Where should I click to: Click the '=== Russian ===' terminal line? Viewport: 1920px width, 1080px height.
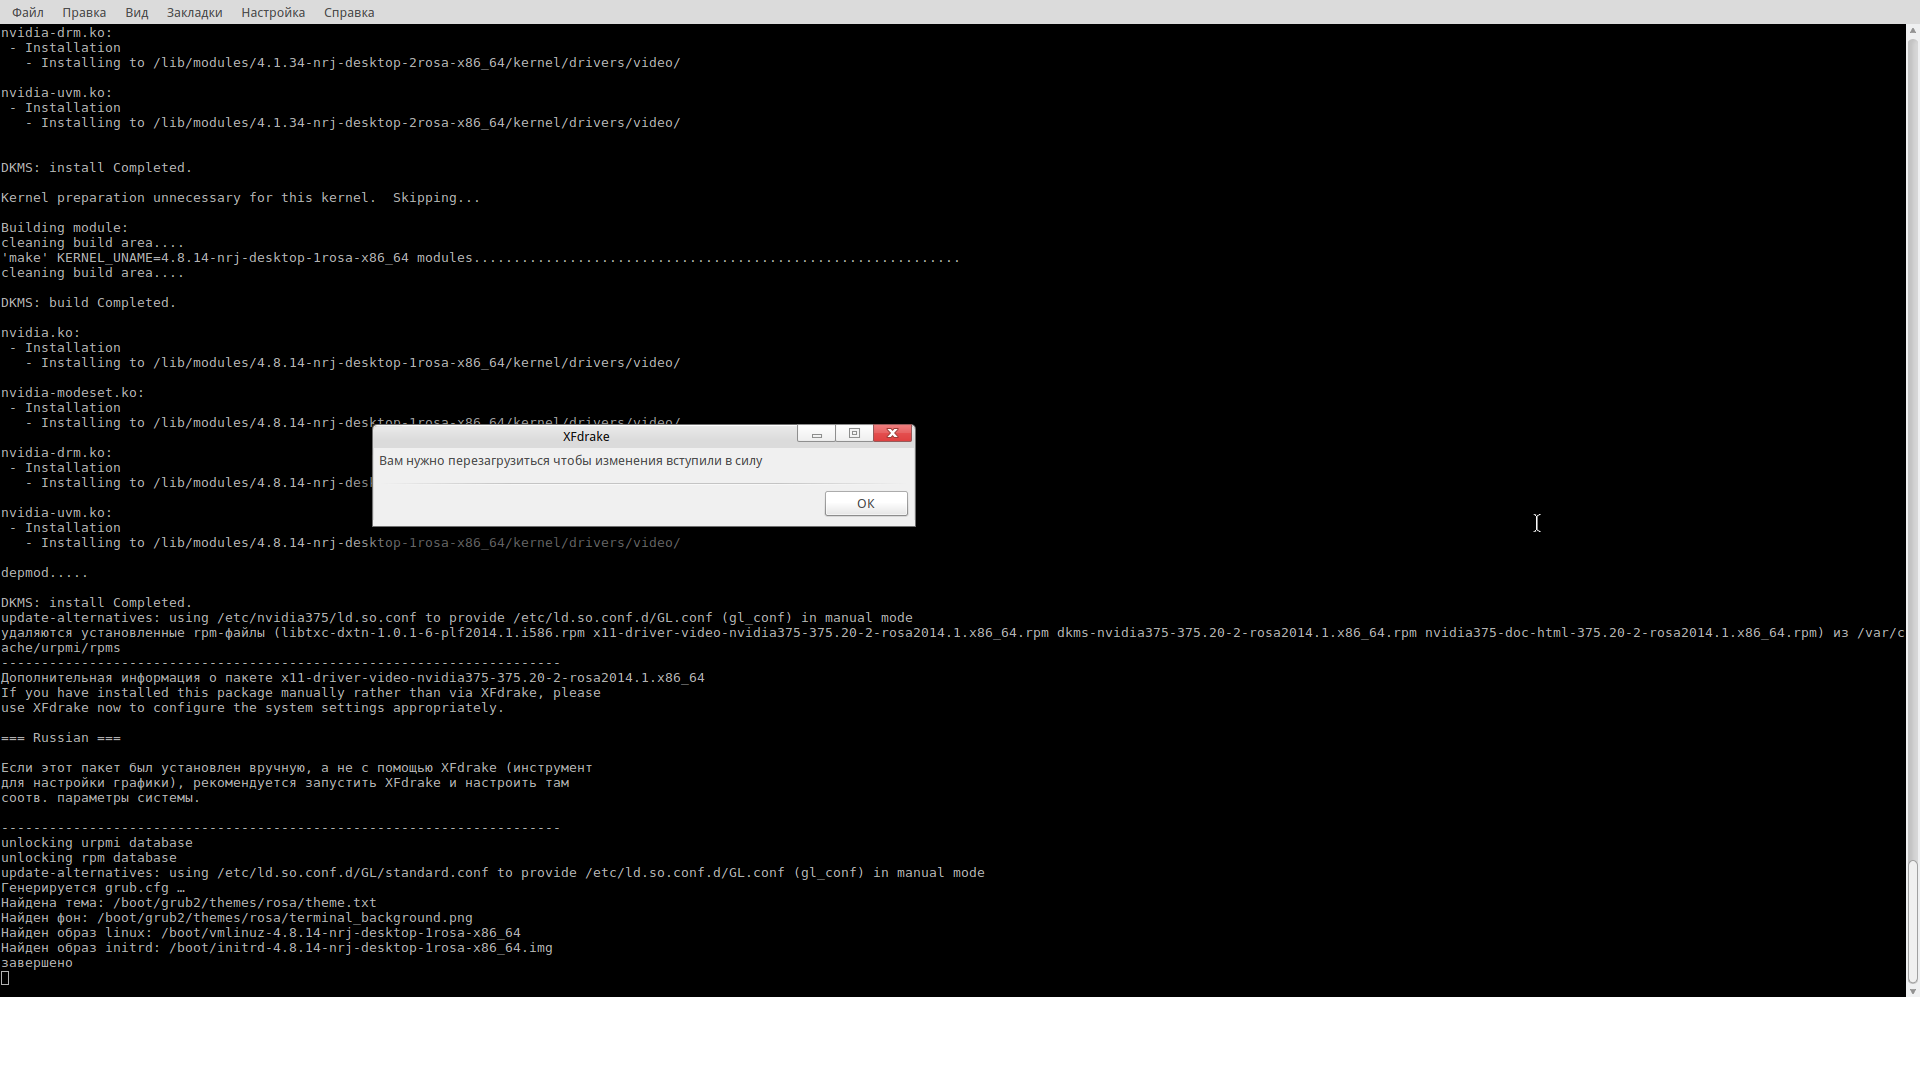click(x=61, y=738)
